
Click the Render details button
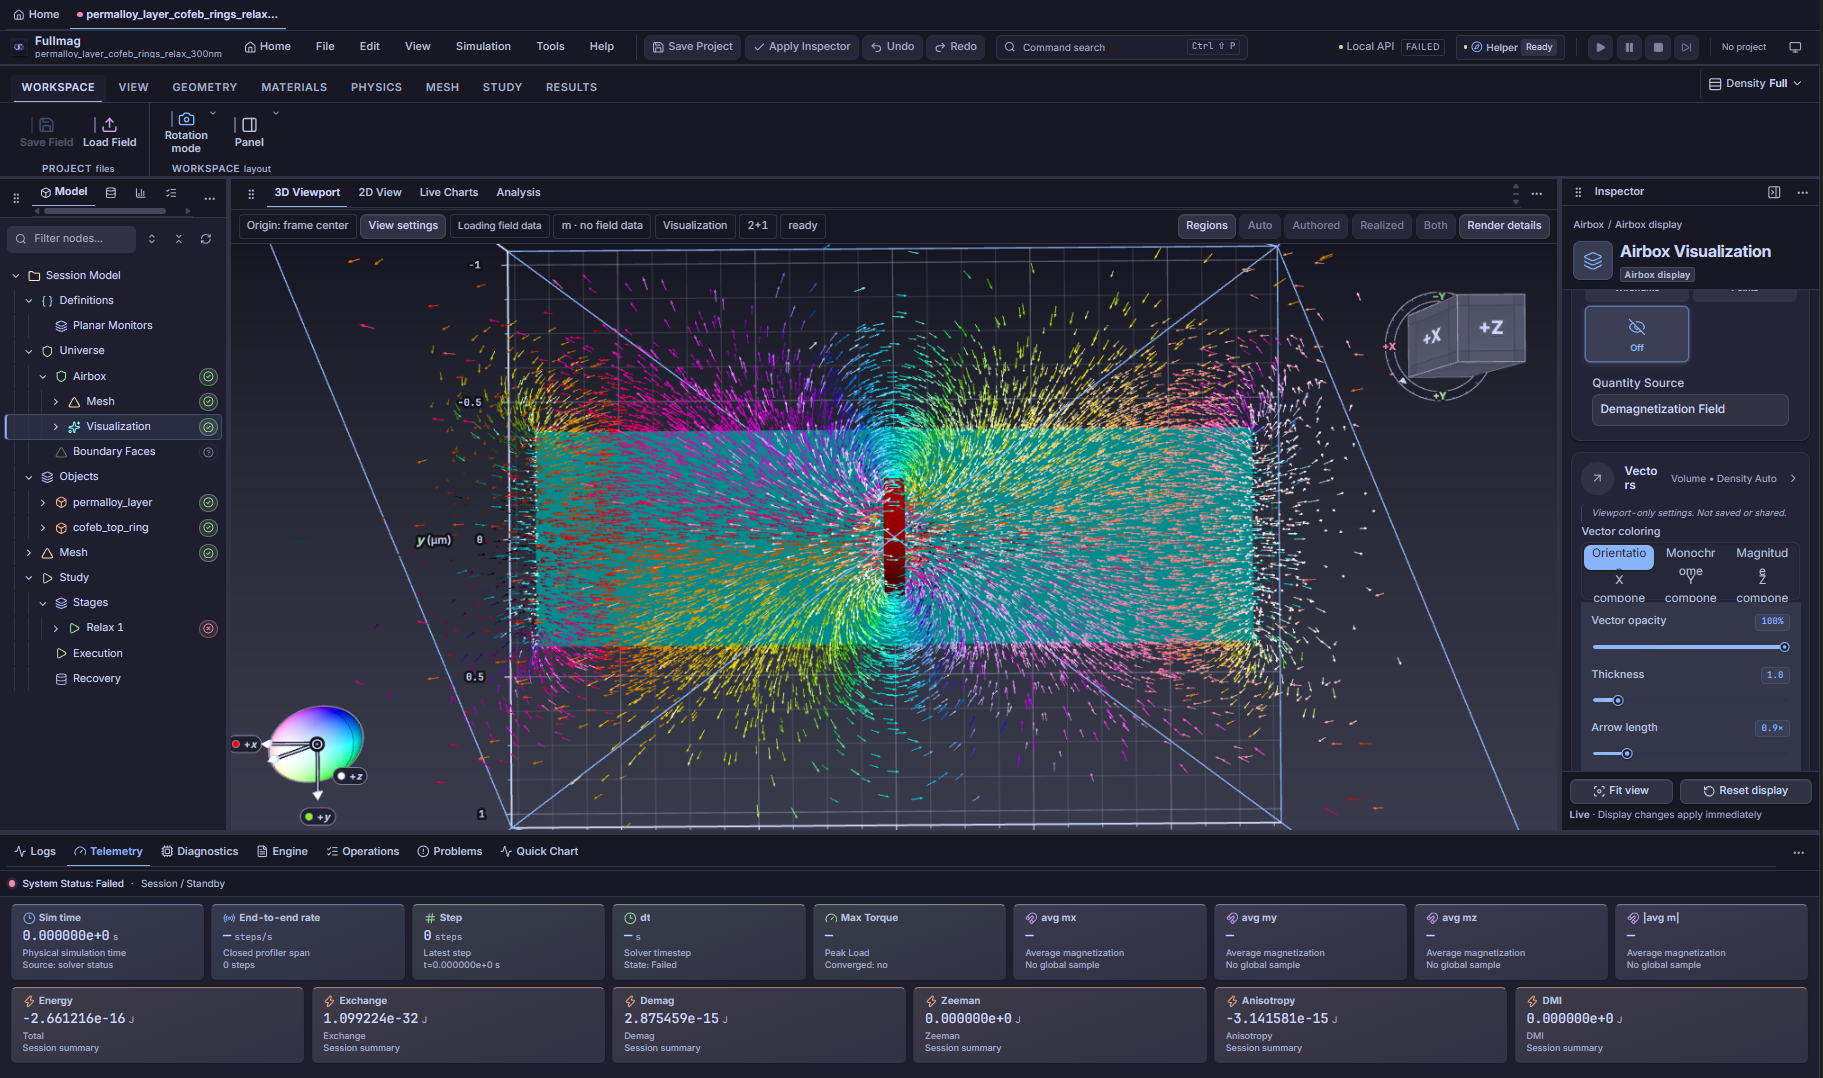pos(1503,226)
